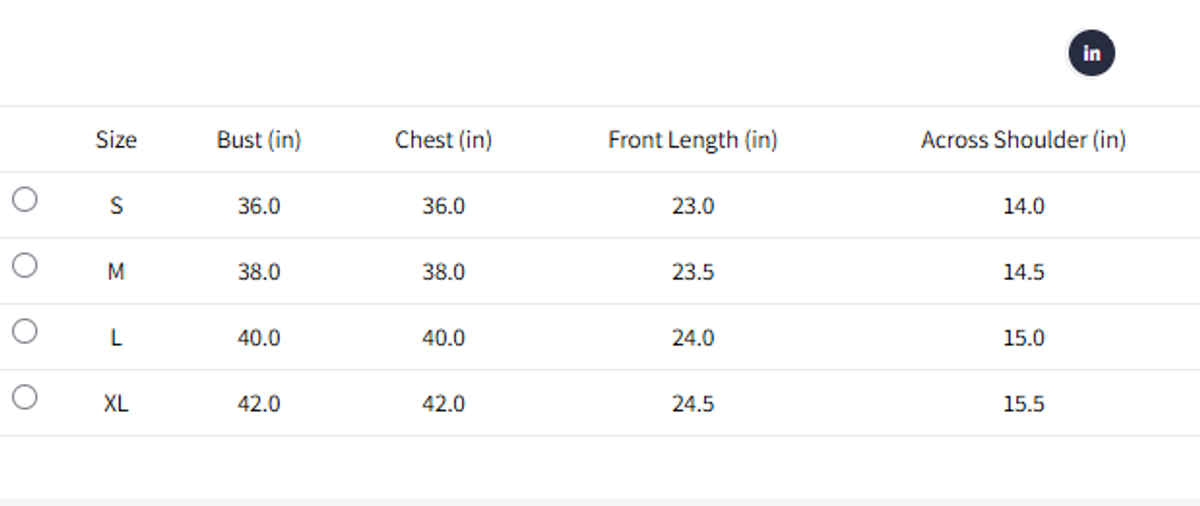Viewport: 1200px width, 506px height.
Task: Toggle the inches unit button
Action: pyautogui.click(x=1091, y=53)
